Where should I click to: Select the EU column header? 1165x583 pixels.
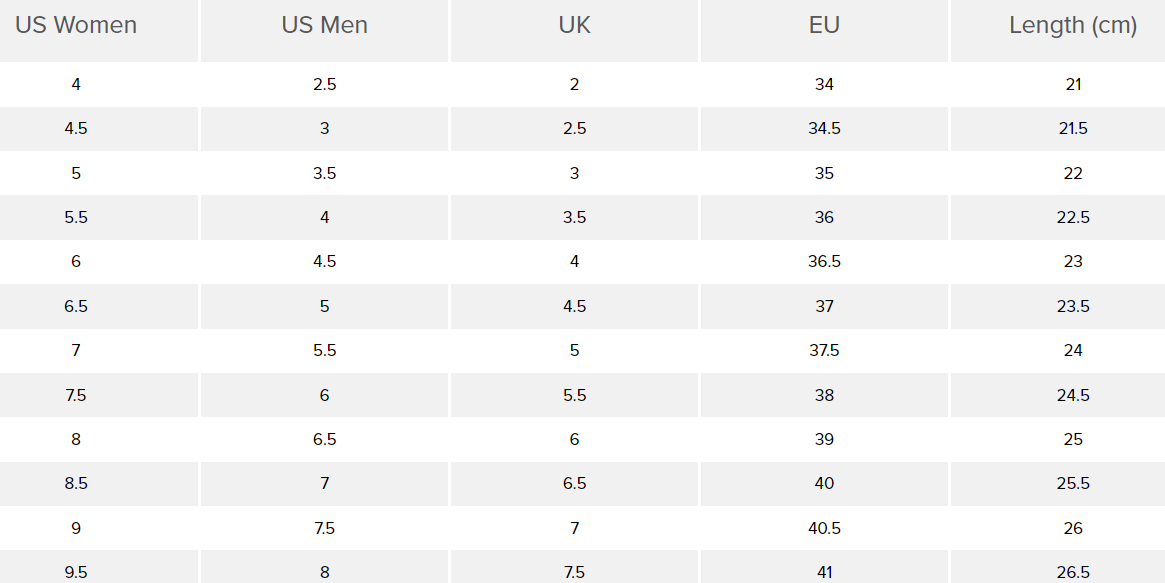[824, 25]
